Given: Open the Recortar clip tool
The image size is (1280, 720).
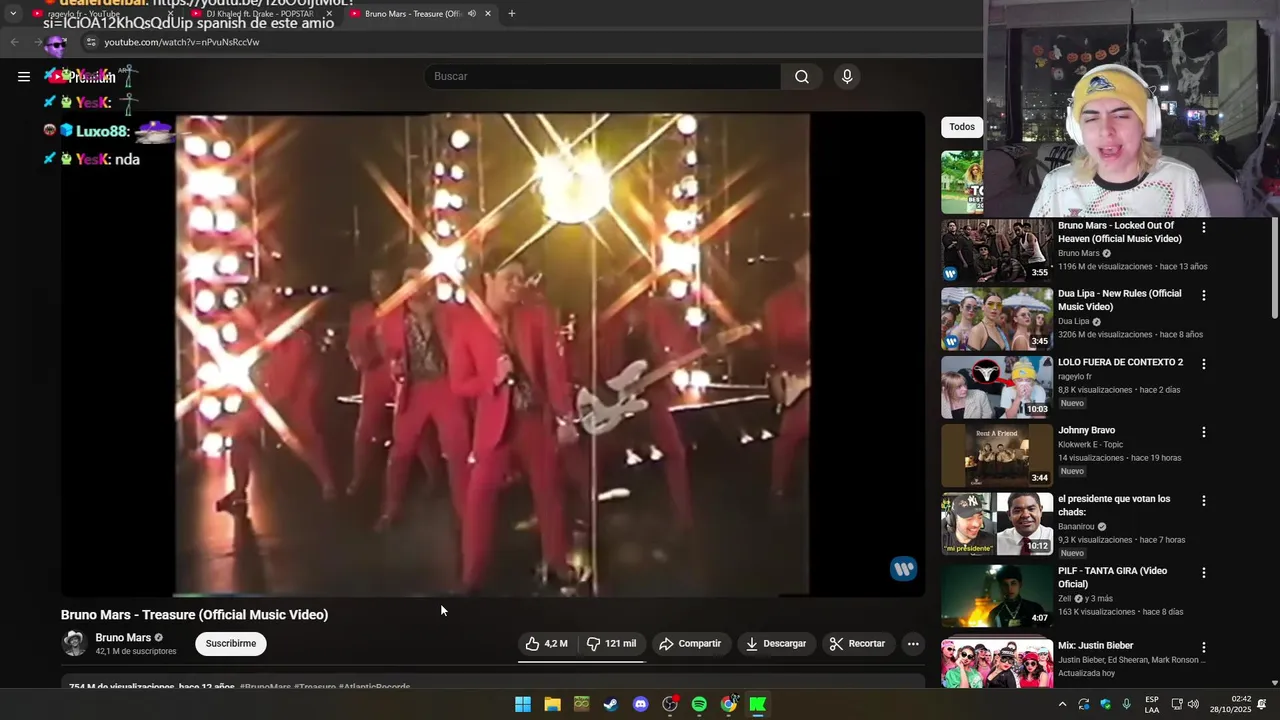Looking at the screenshot, I should (857, 644).
